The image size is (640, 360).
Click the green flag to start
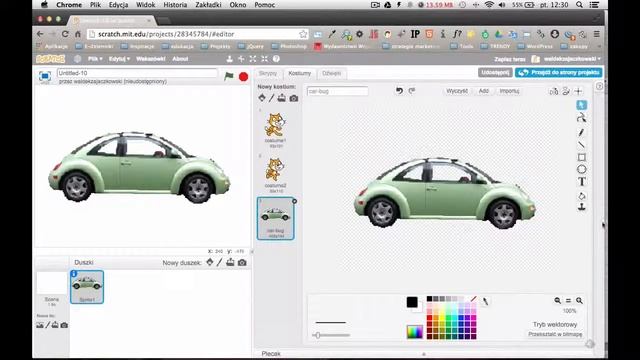229,76
